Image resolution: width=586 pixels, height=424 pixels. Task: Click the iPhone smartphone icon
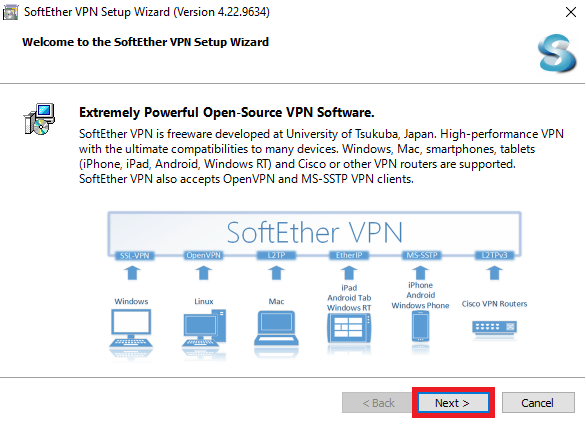pyautogui.click(x=420, y=326)
